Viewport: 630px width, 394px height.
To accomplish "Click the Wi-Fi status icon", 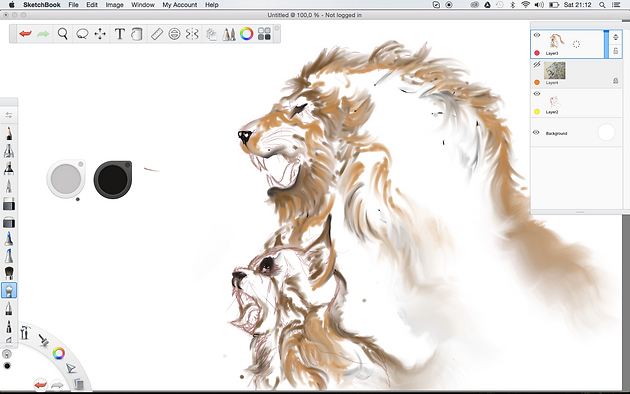I will pyautogui.click(x=525, y=5).
